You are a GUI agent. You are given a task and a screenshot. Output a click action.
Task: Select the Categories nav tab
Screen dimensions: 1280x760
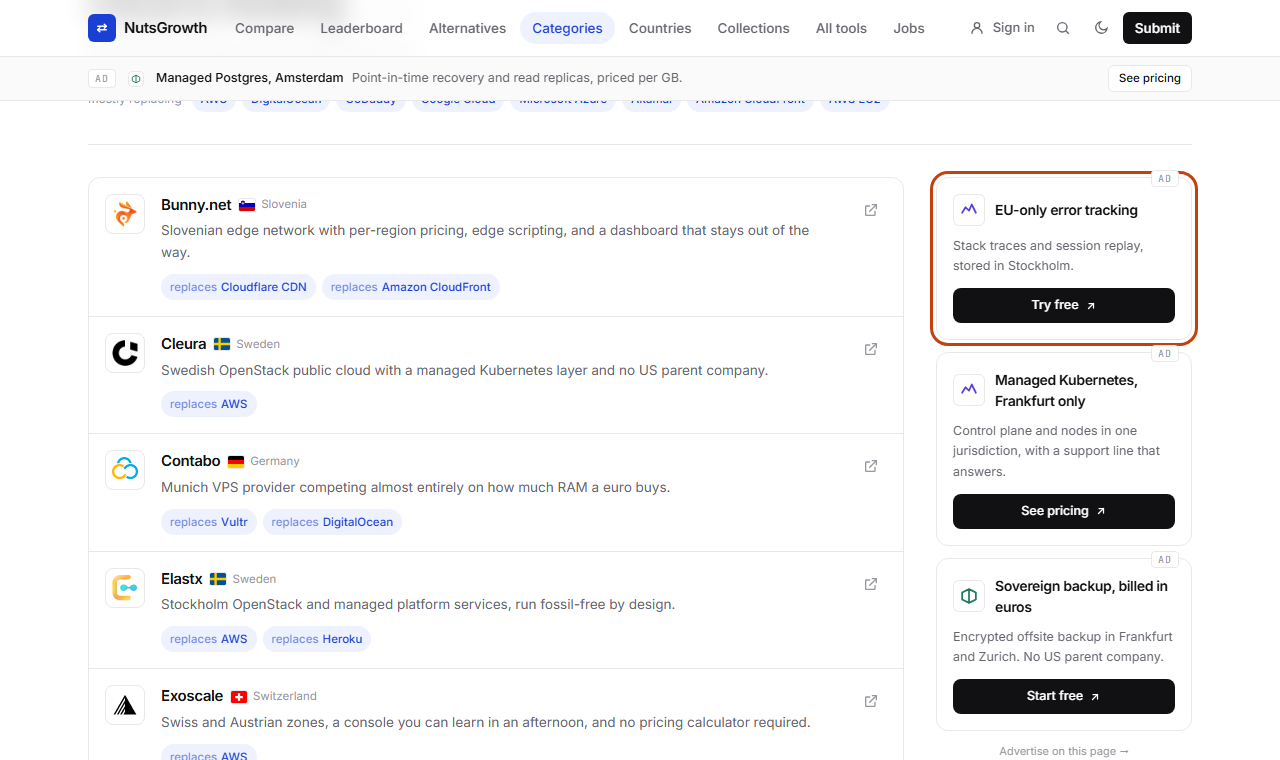(x=567, y=28)
